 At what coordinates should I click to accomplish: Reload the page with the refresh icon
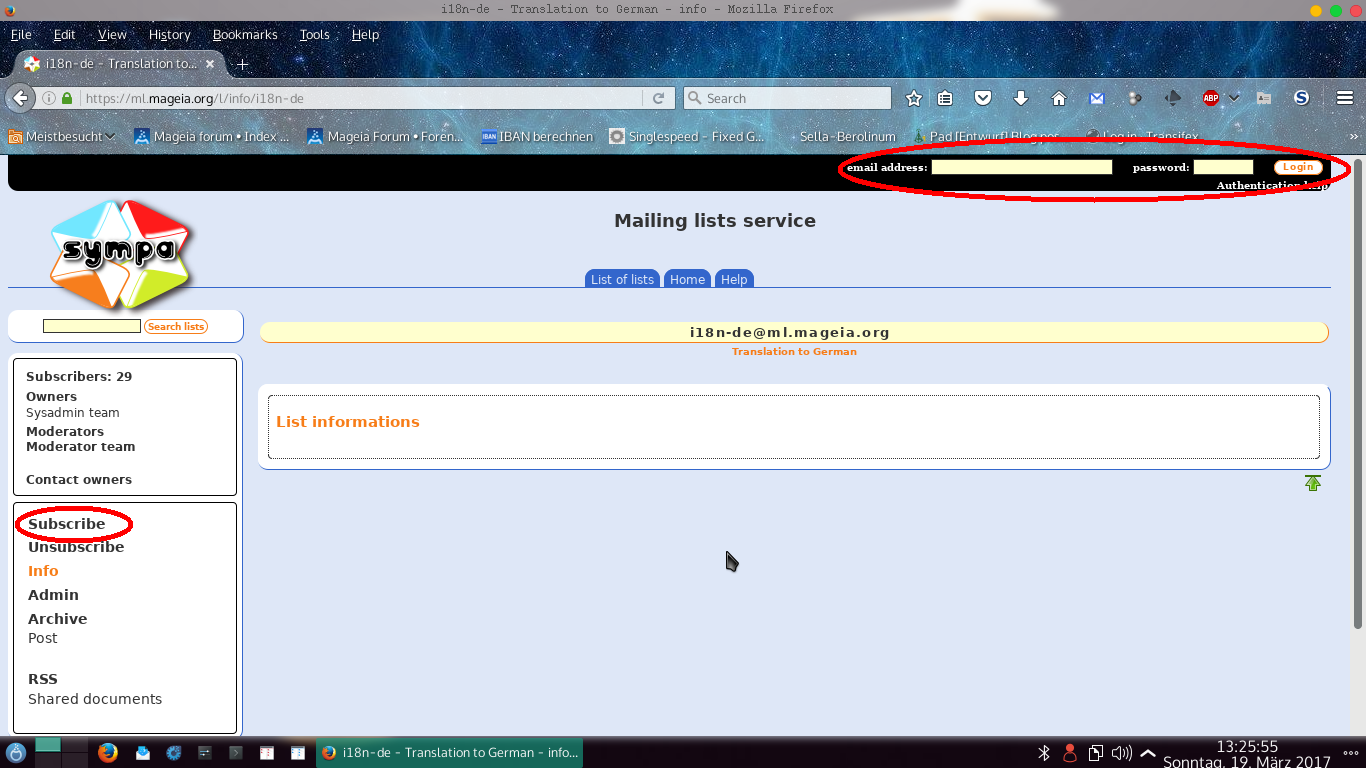pyautogui.click(x=658, y=98)
